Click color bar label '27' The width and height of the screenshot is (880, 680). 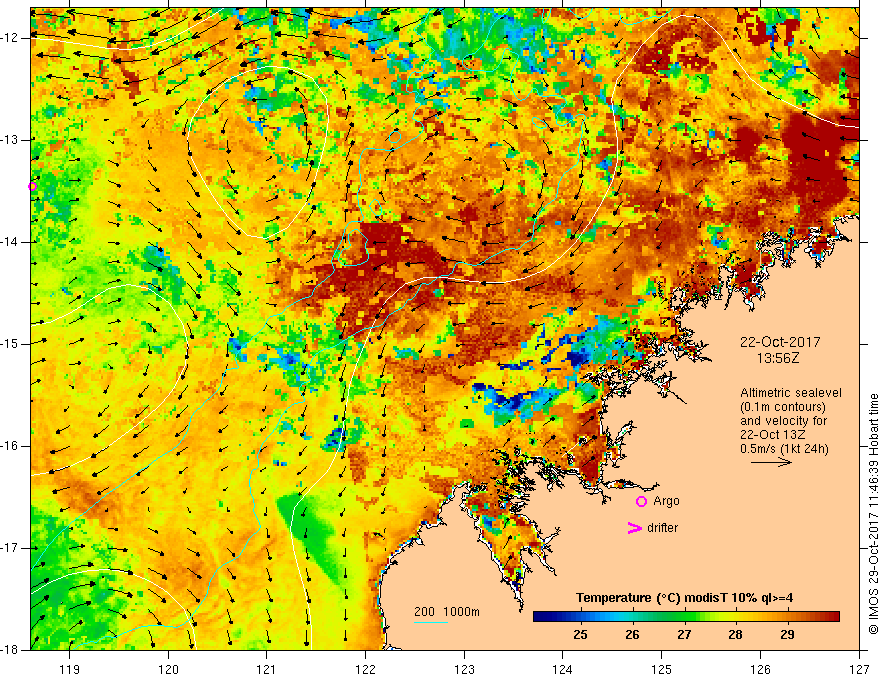(x=684, y=635)
